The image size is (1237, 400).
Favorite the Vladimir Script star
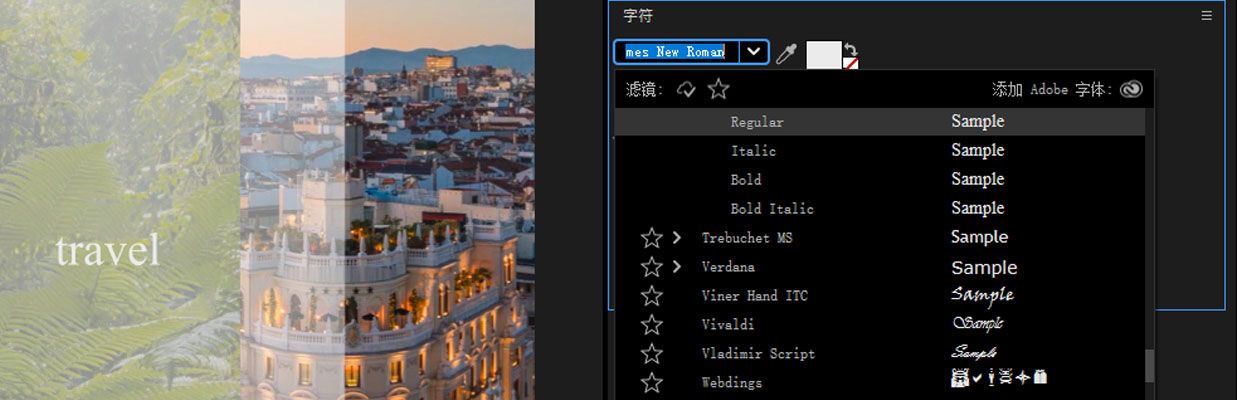652,354
